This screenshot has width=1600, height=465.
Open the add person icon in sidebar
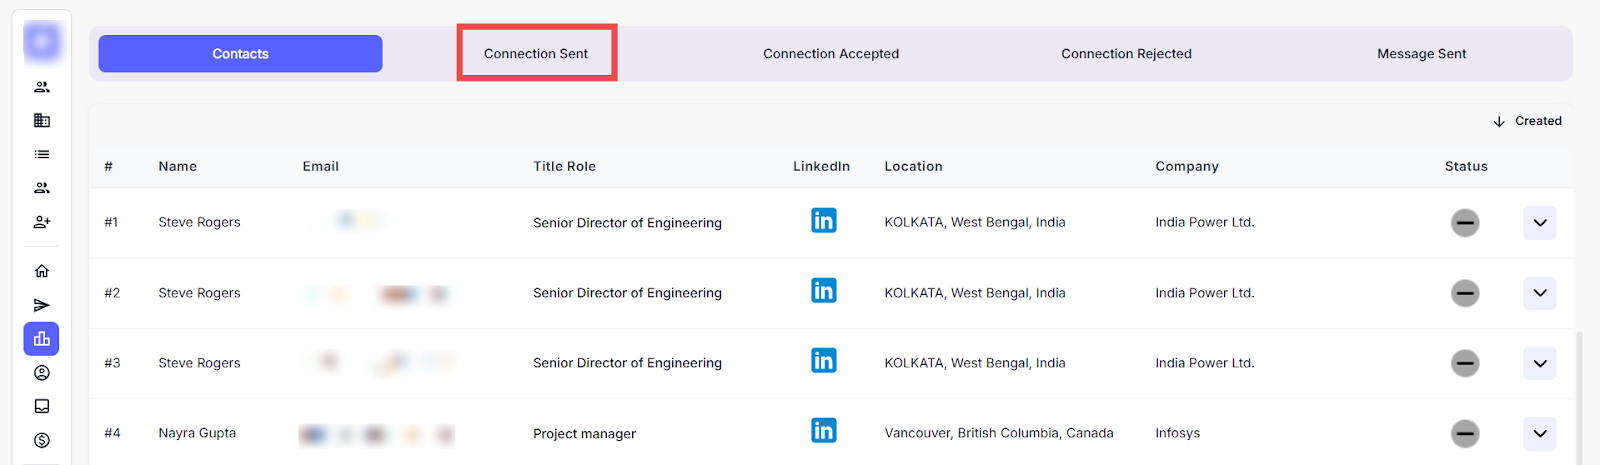tap(42, 222)
